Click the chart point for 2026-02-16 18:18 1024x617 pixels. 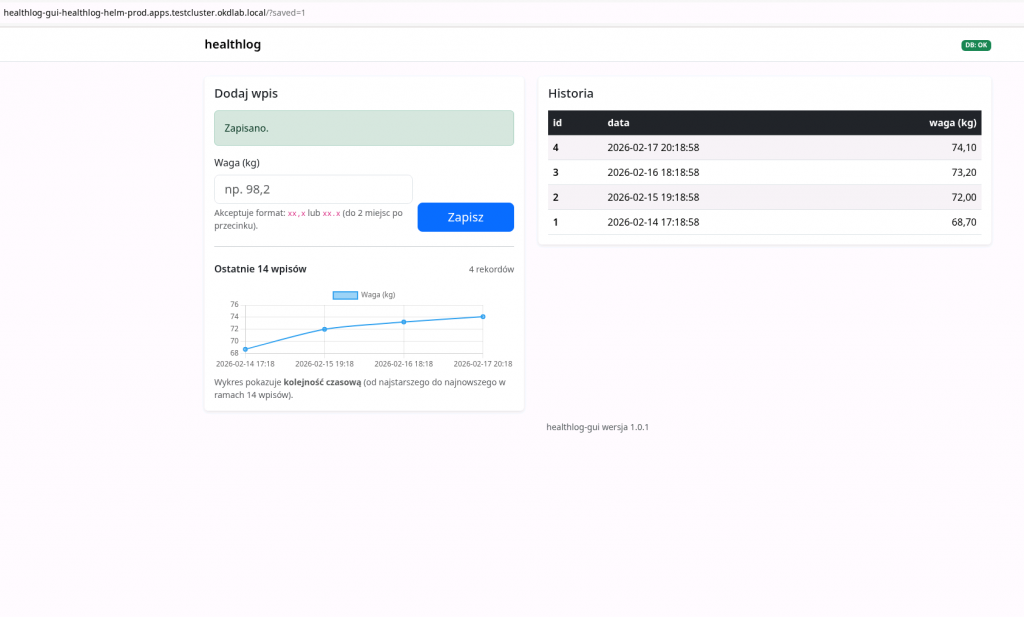tap(404, 322)
